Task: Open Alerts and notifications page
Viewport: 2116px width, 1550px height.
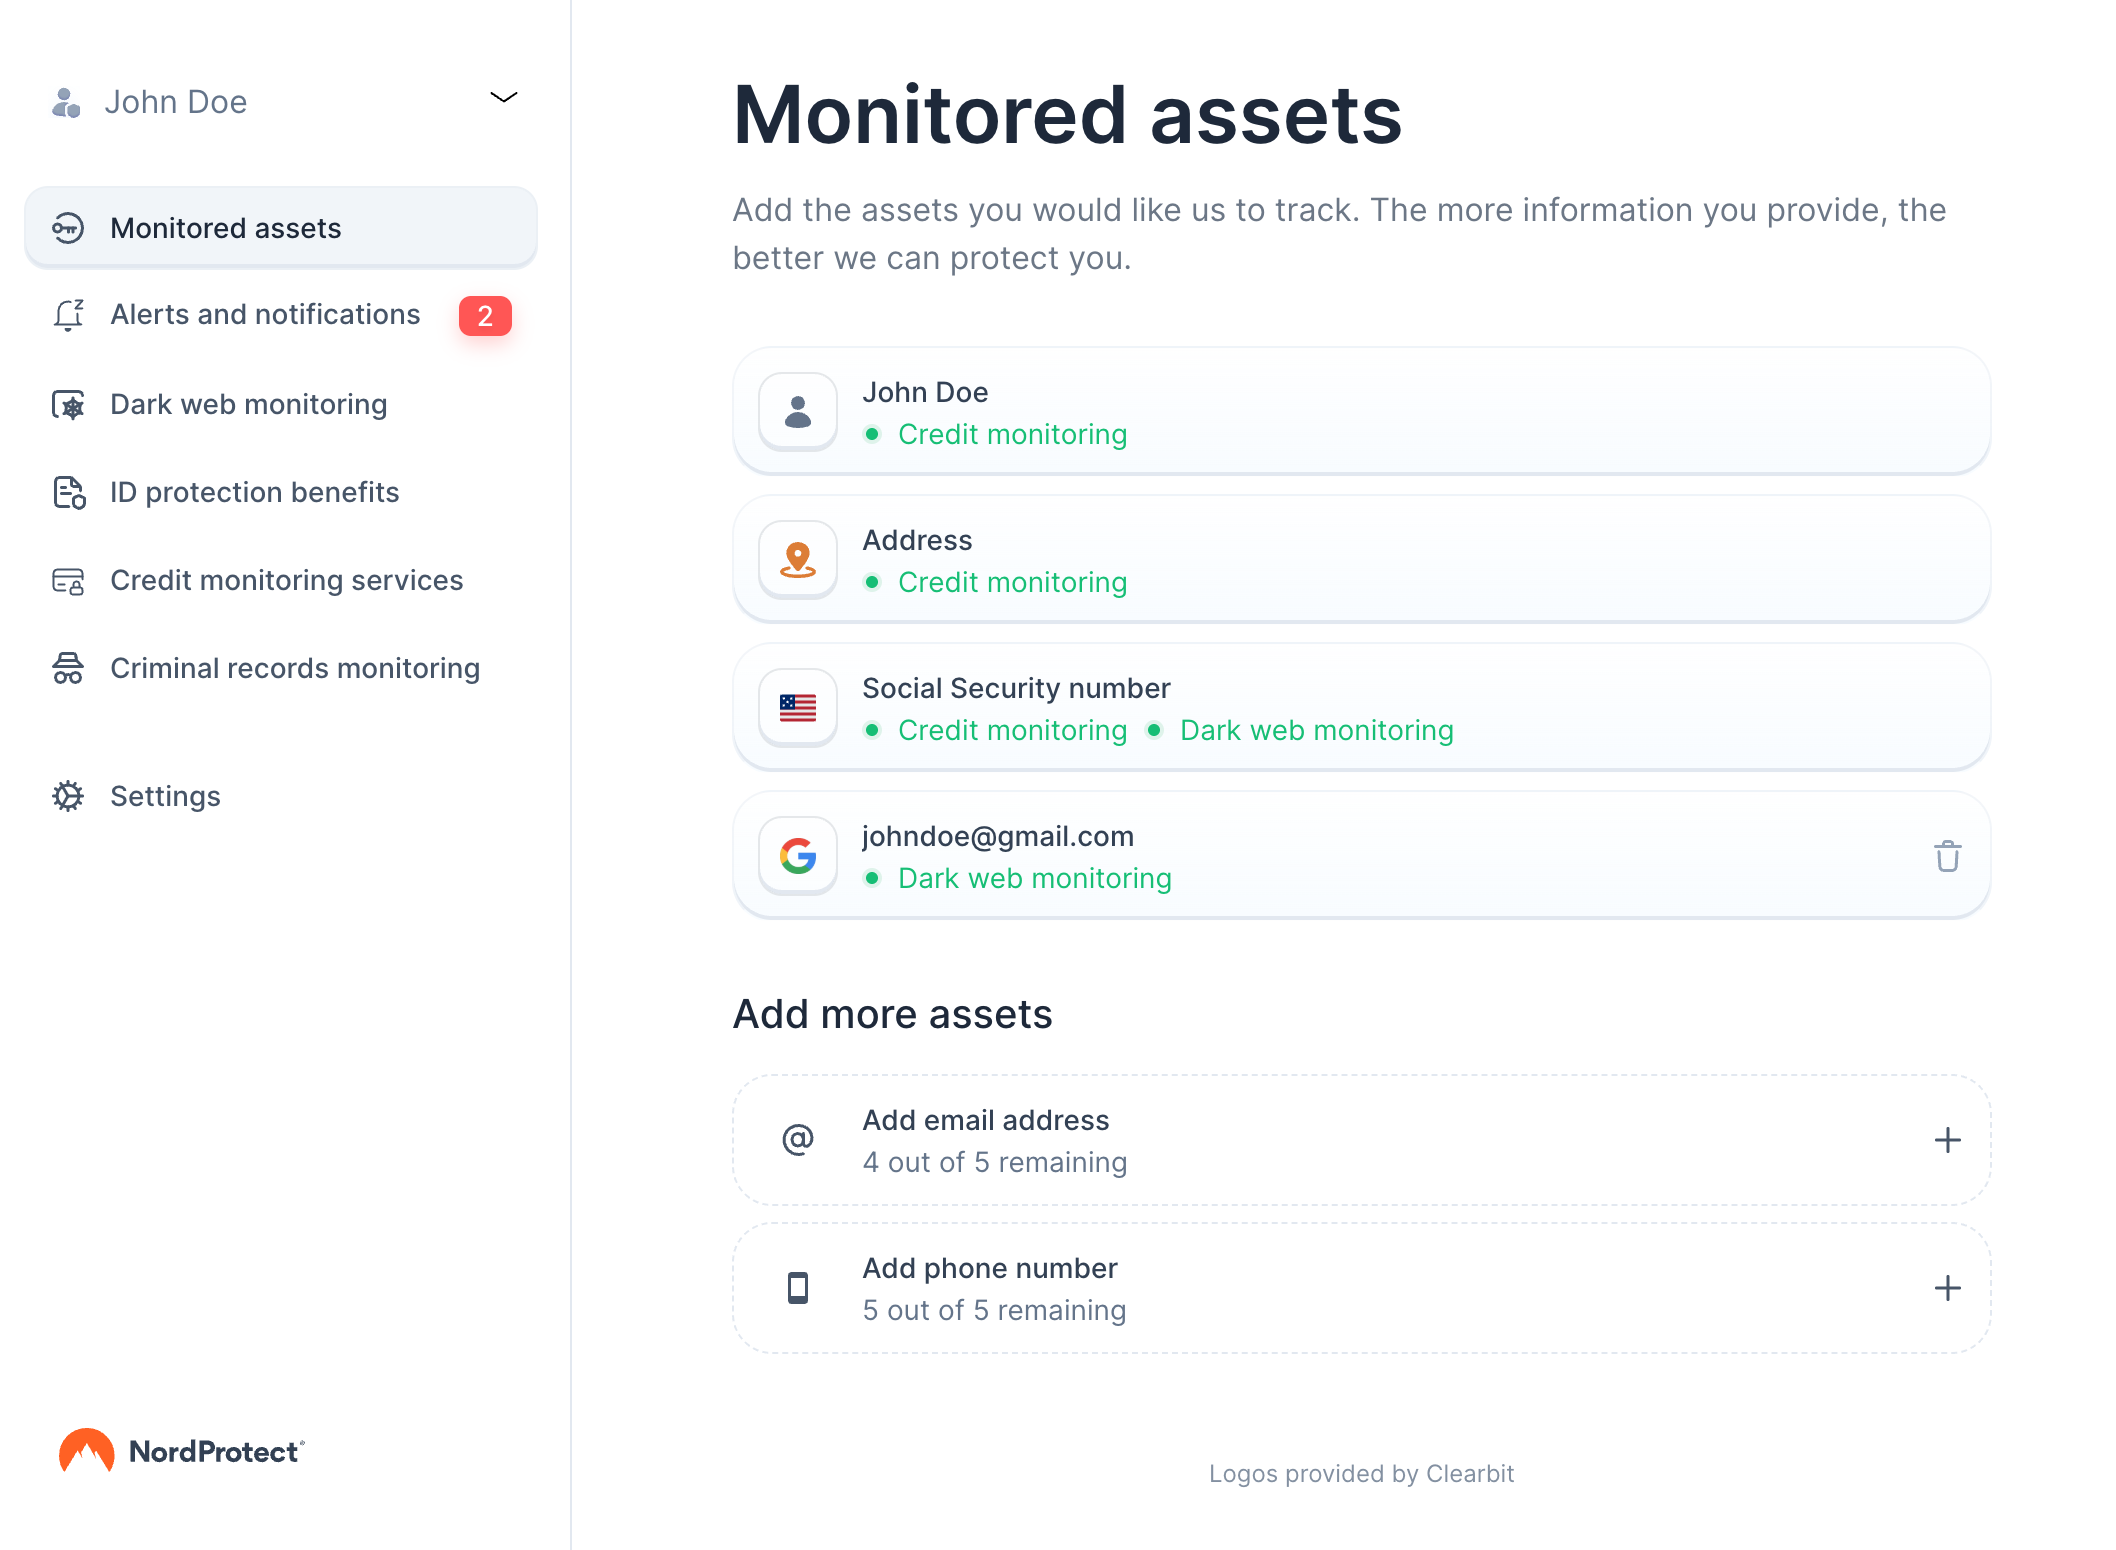Action: pyautogui.click(x=265, y=315)
